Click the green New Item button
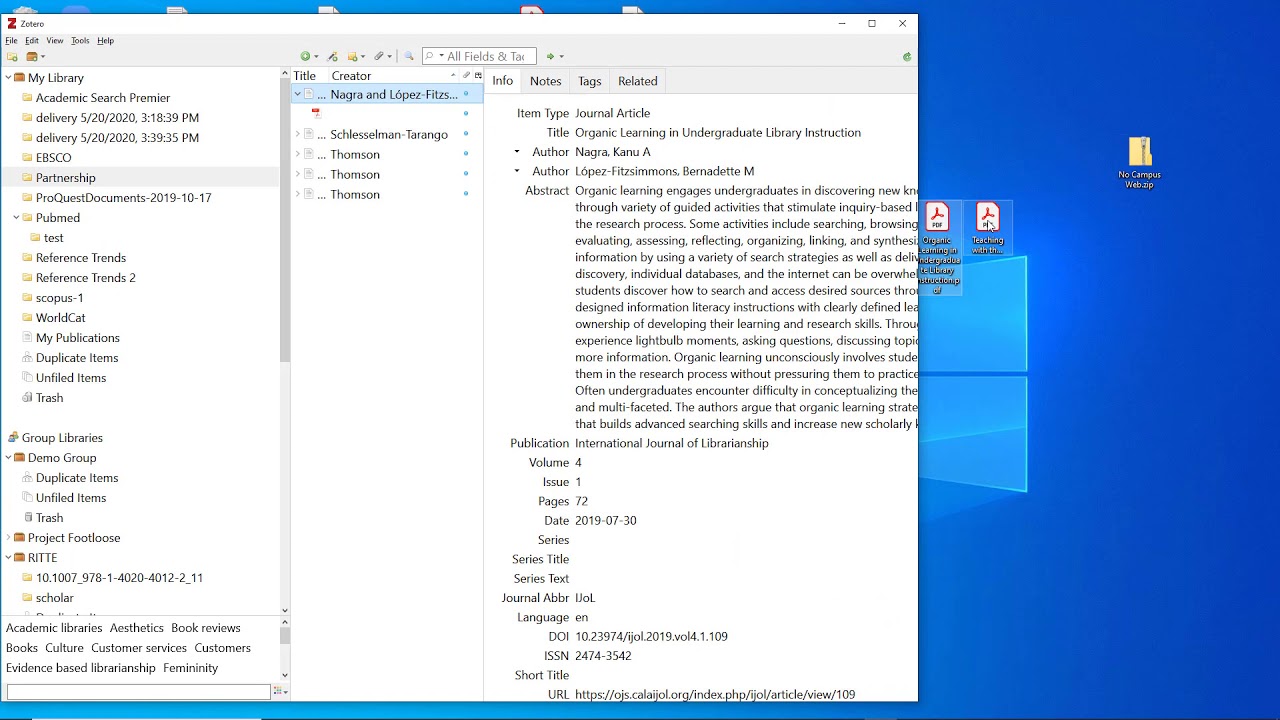 pos(309,57)
